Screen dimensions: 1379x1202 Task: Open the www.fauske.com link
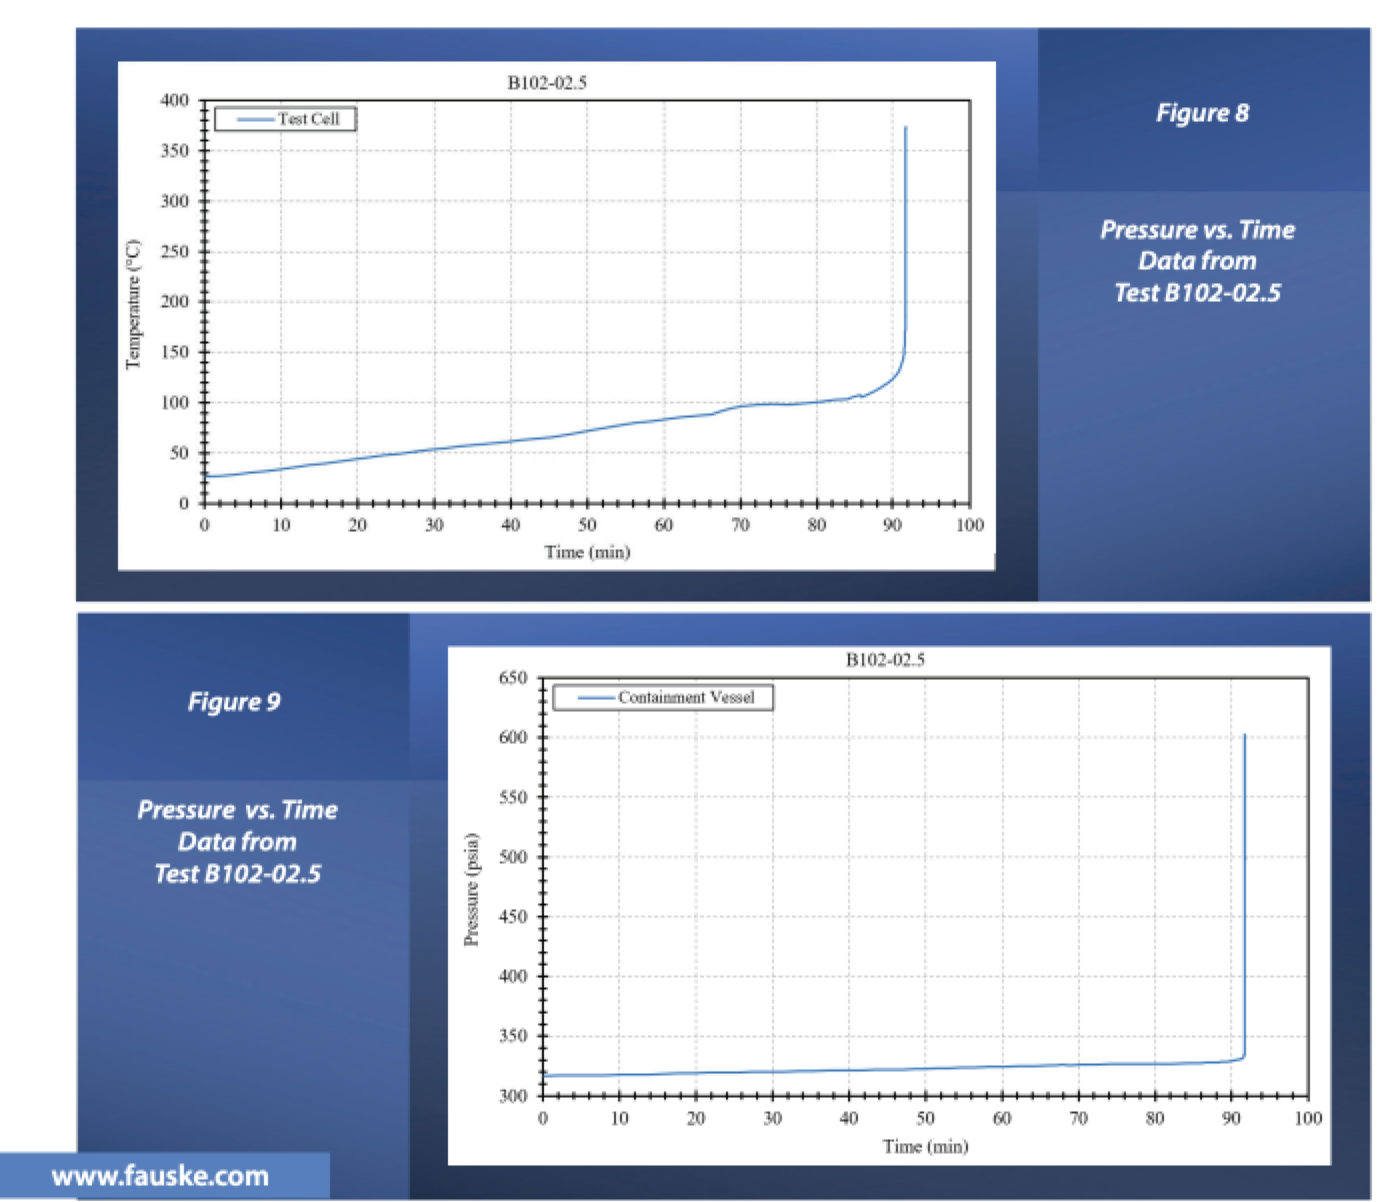160,1175
